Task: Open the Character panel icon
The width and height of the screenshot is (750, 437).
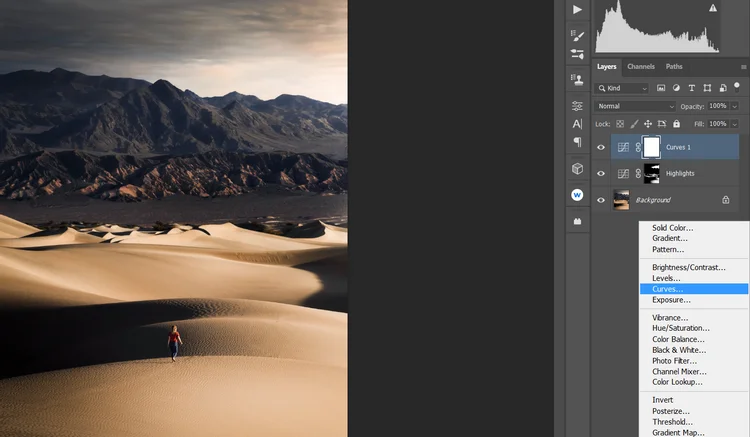Action: 577,124
